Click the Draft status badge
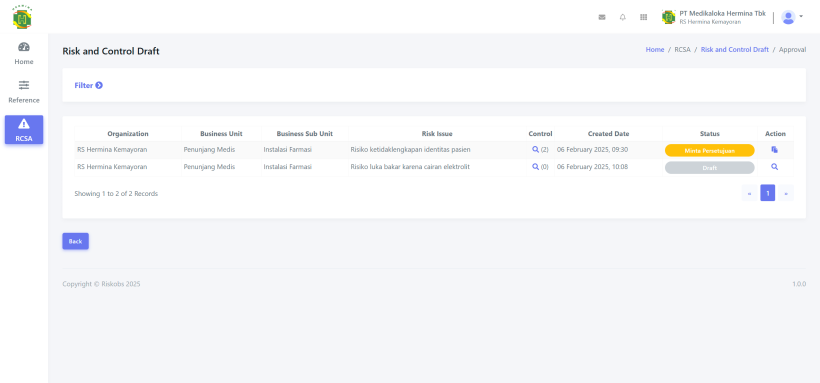The image size is (820, 383). click(710, 168)
